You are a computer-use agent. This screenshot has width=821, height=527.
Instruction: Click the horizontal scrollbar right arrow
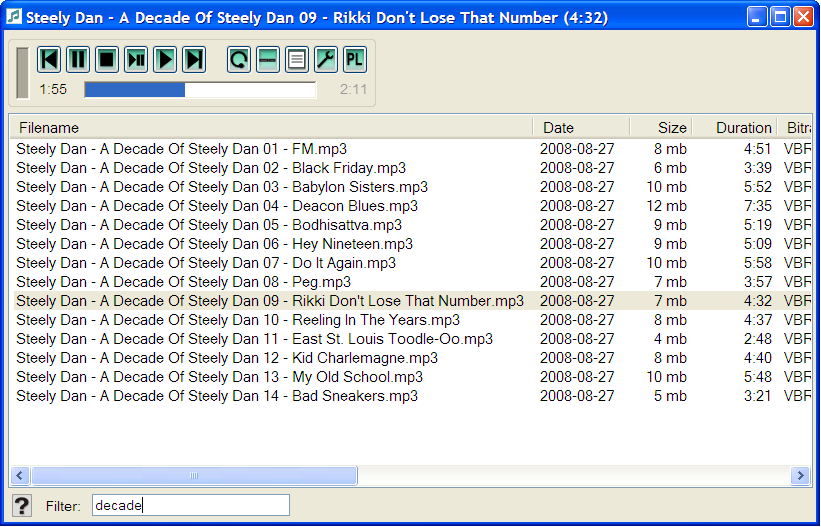[801, 476]
